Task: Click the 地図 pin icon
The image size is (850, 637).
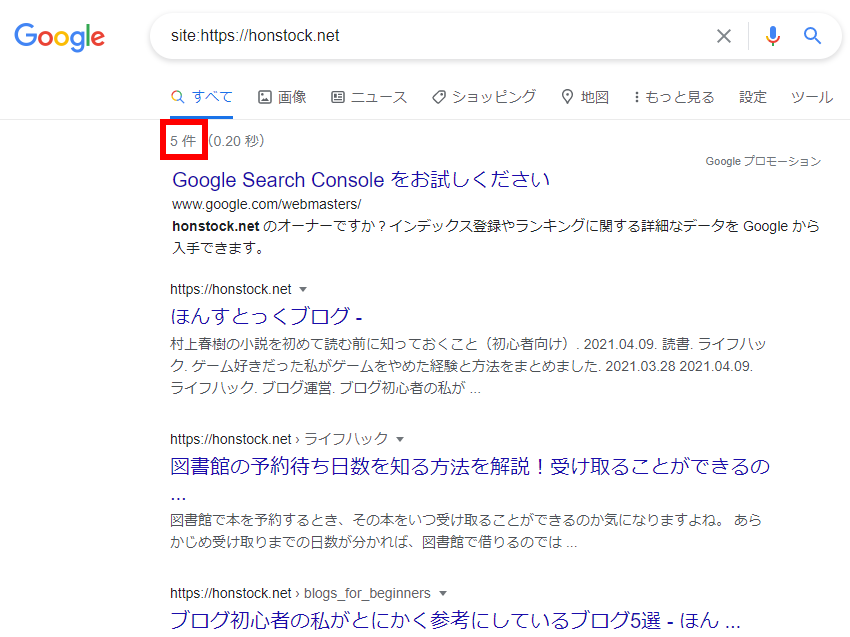Action: point(567,96)
